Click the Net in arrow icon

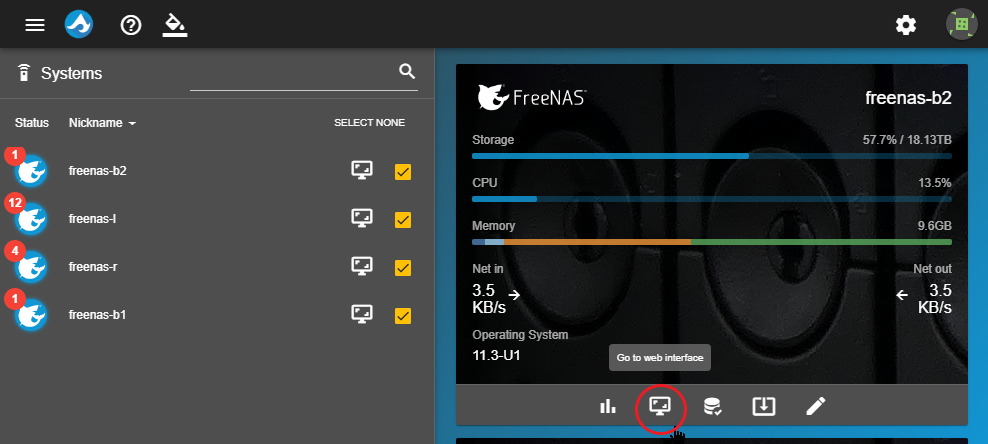pos(514,294)
